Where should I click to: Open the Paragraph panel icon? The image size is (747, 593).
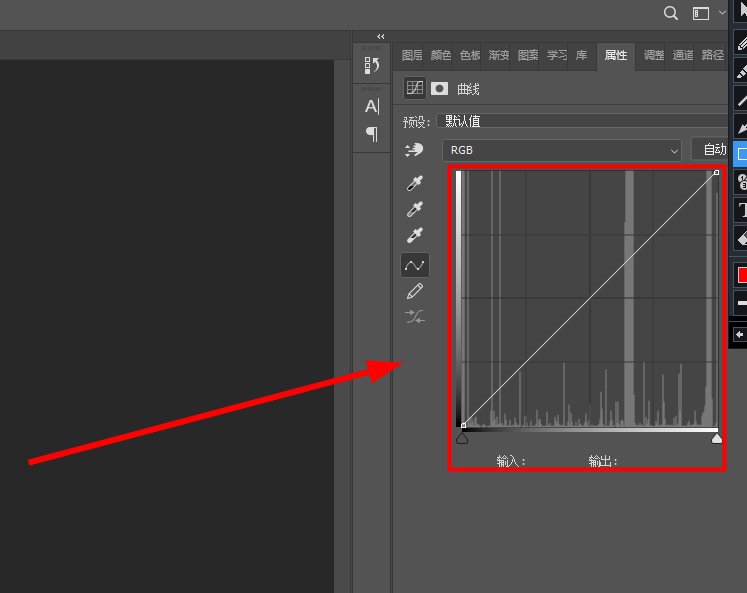pyautogui.click(x=372, y=133)
